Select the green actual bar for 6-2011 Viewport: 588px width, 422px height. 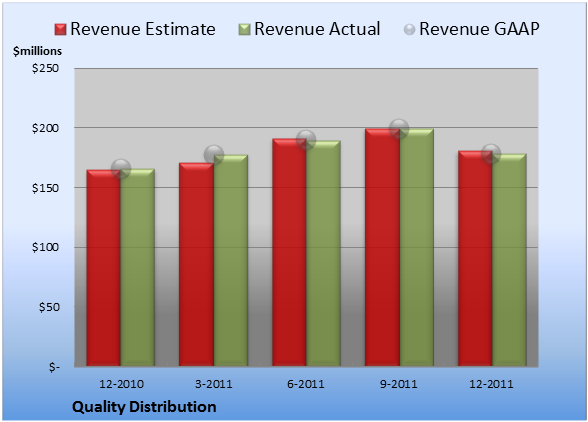(323, 253)
